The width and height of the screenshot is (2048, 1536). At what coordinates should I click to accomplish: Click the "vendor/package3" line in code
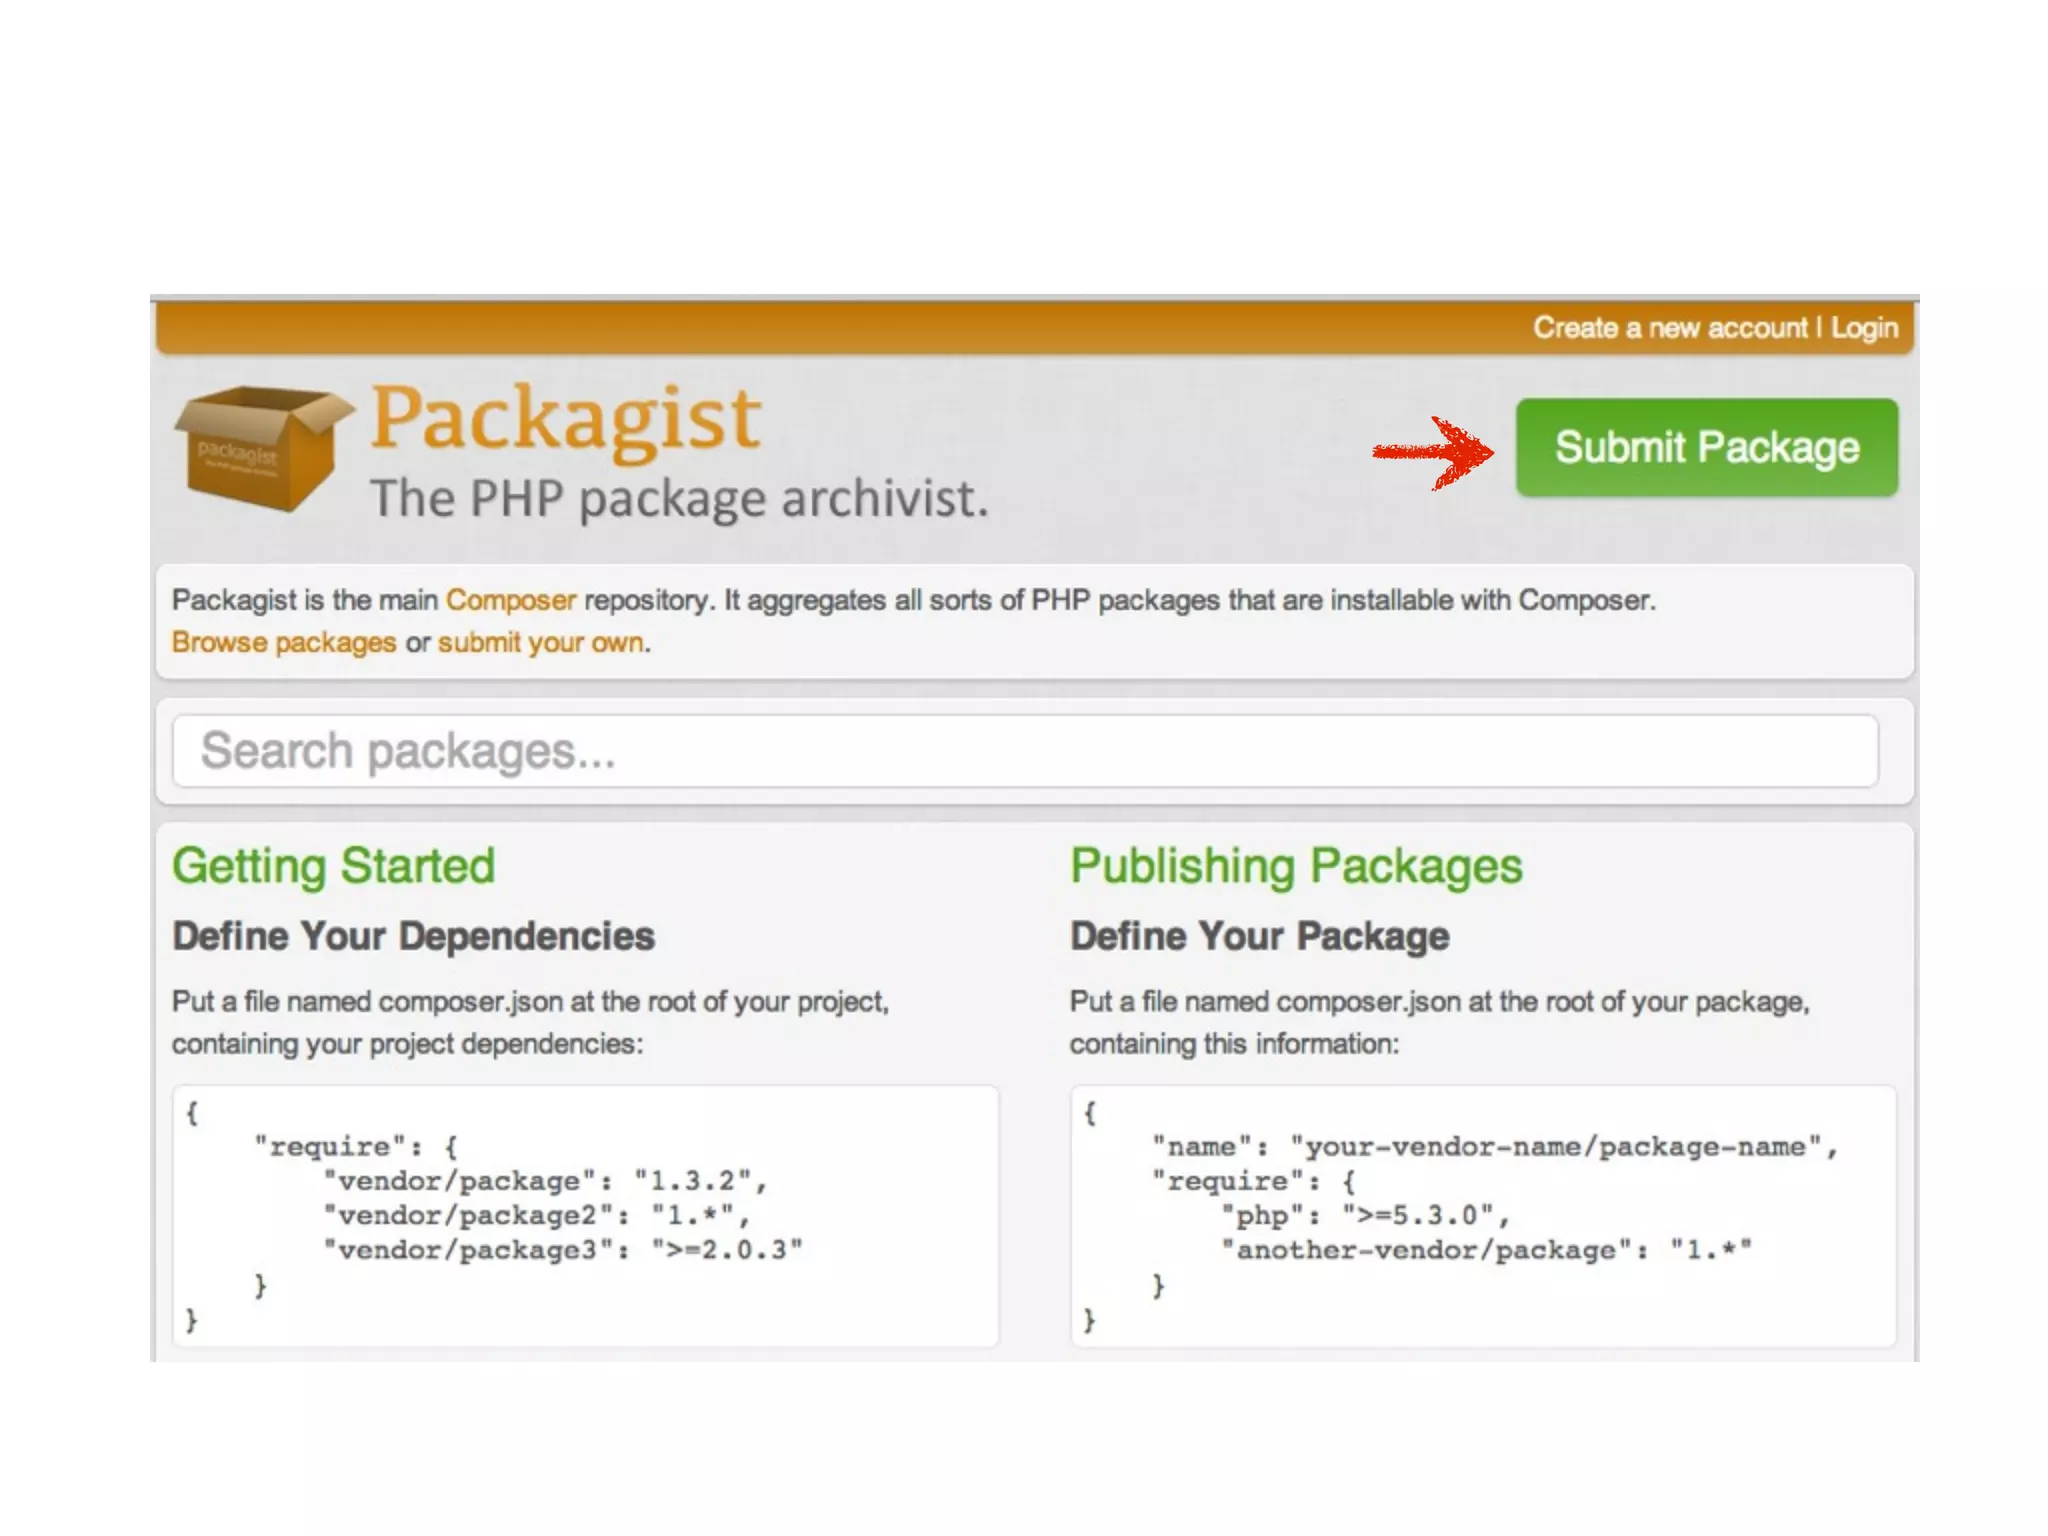562,1250
